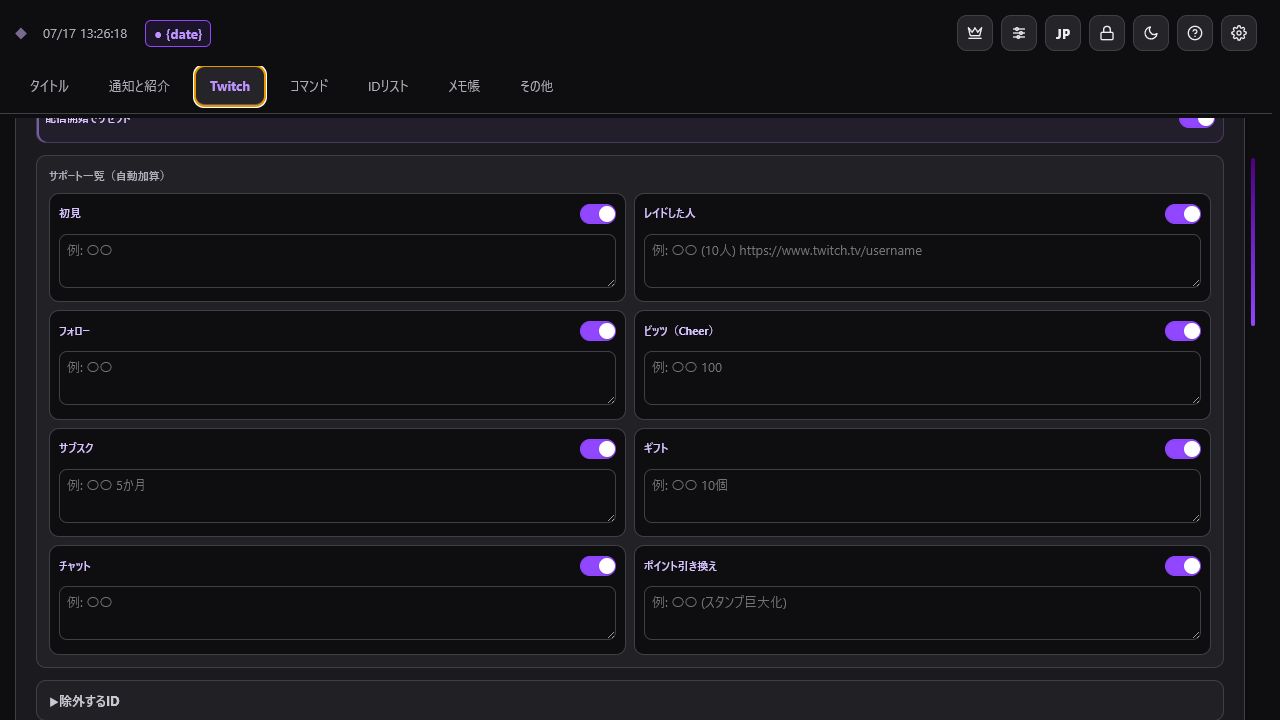
Task: Toggle the 初見 switch
Action: point(598,214)
